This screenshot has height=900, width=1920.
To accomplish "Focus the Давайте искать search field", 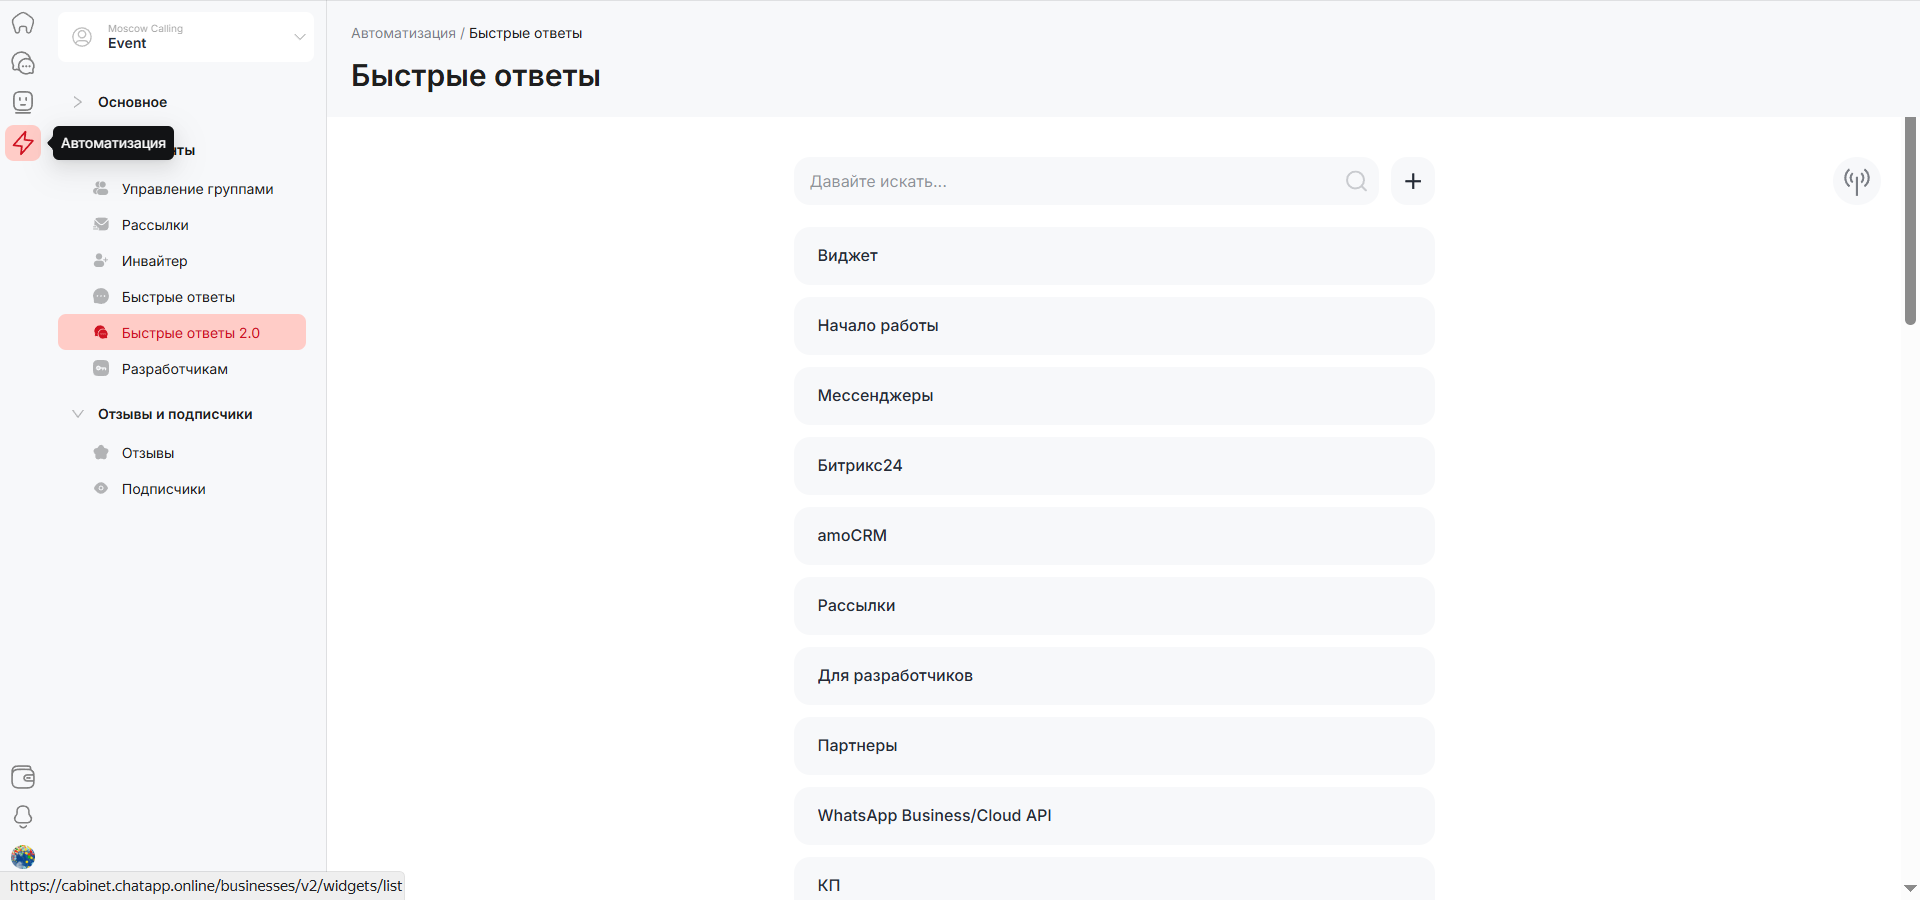I will [x=1070, y=181].
